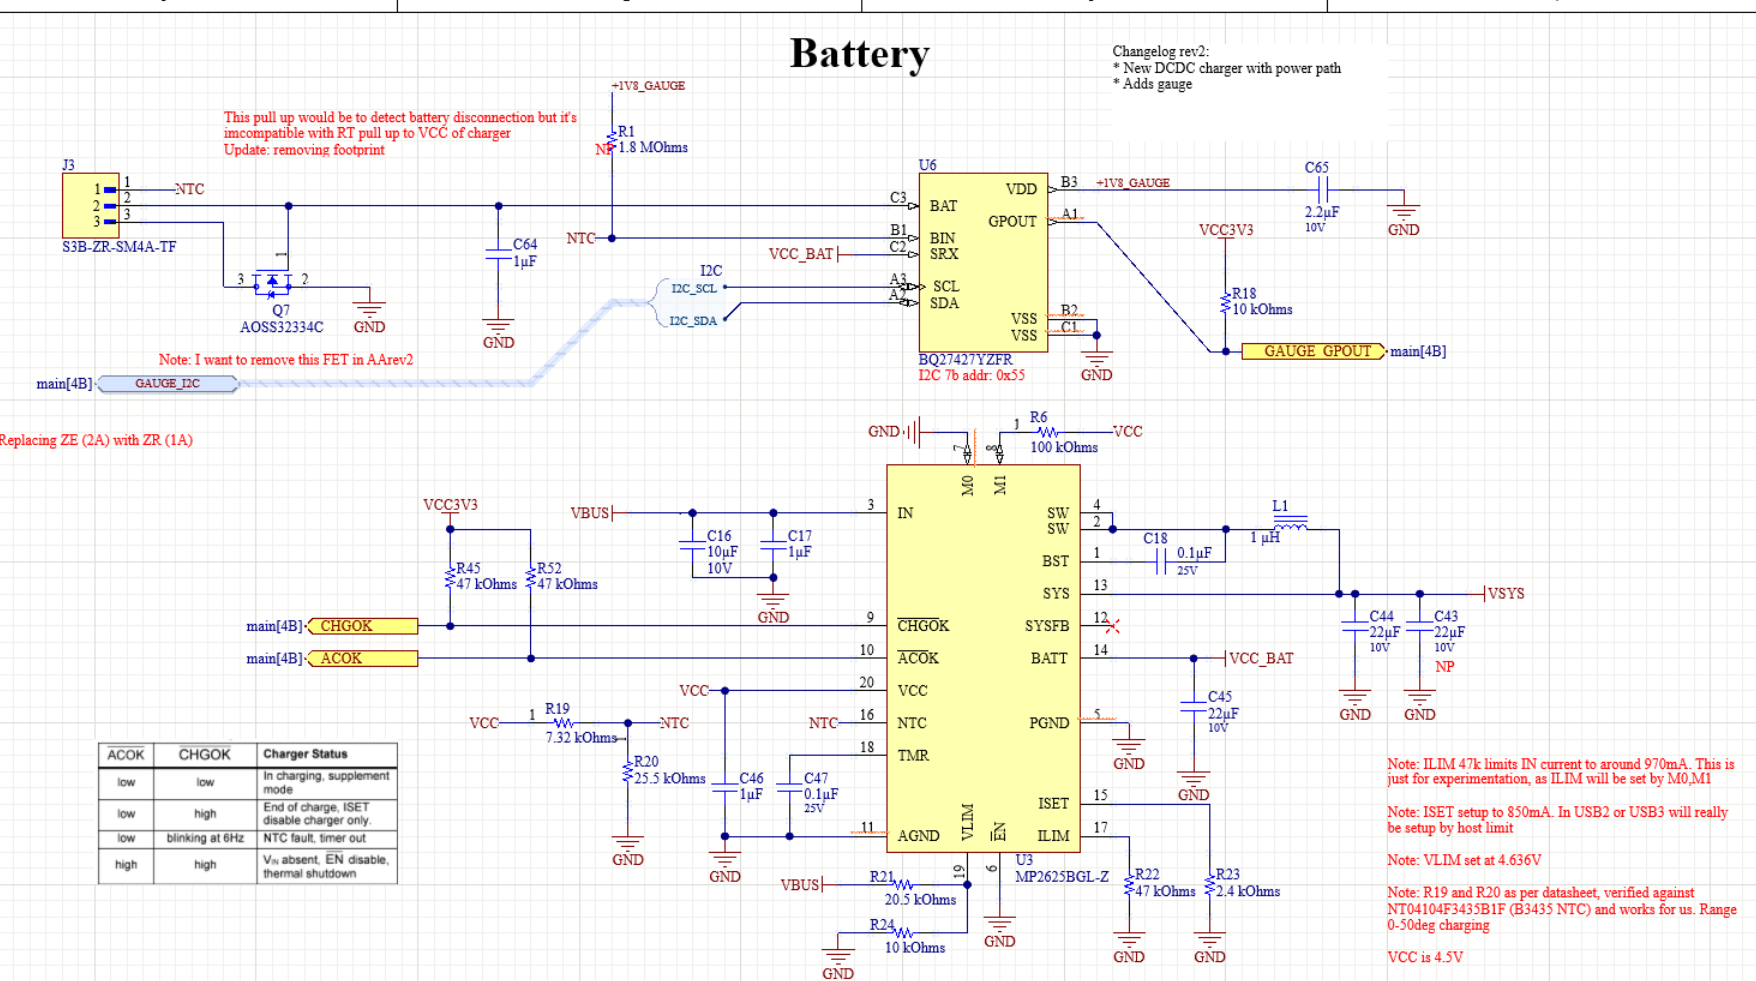The width and height of the screenshot is (1756, 981).
Task: Select the CHGOK yellow port
Action: (362, 626)
